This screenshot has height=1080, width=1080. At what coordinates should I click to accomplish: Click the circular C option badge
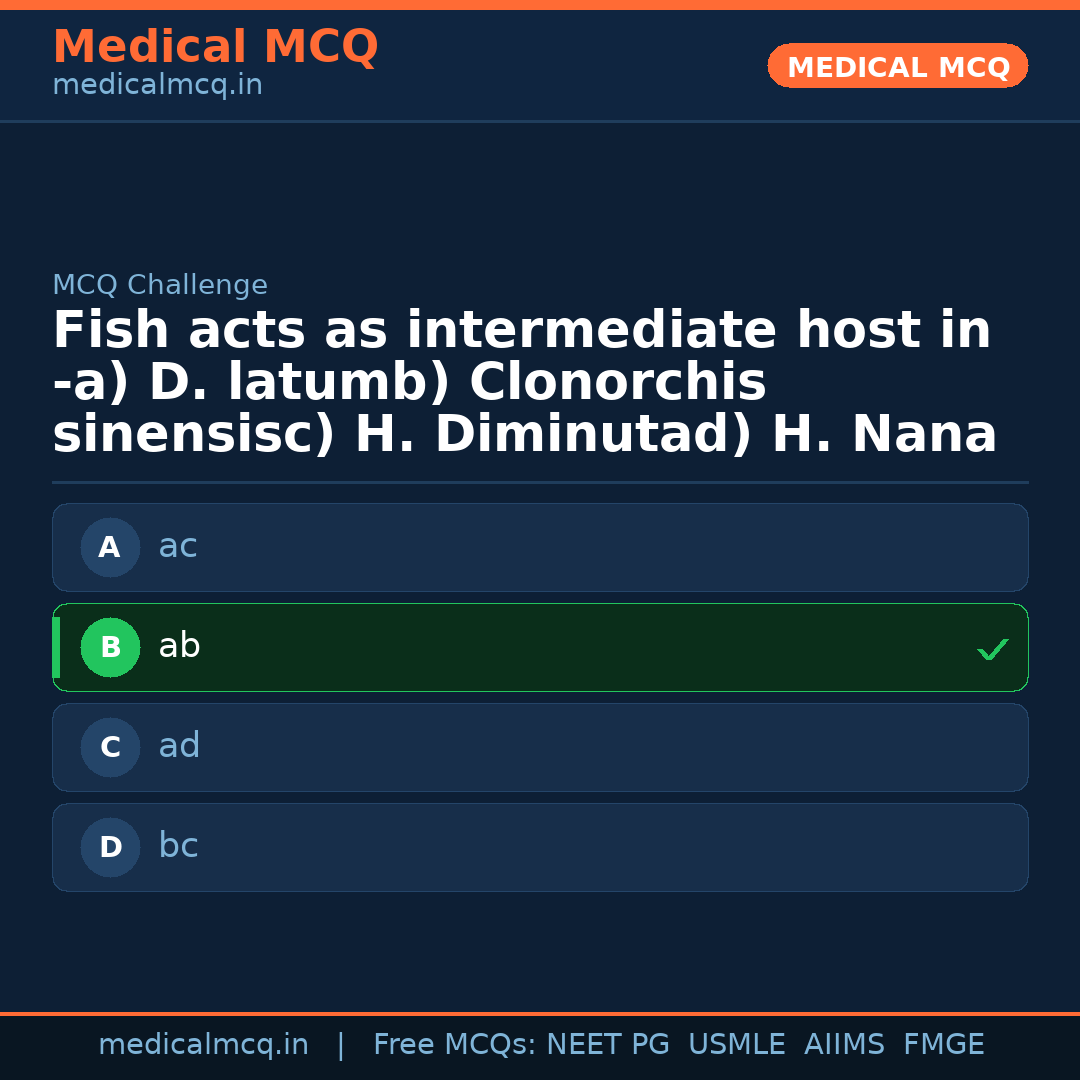pos(110,748)
